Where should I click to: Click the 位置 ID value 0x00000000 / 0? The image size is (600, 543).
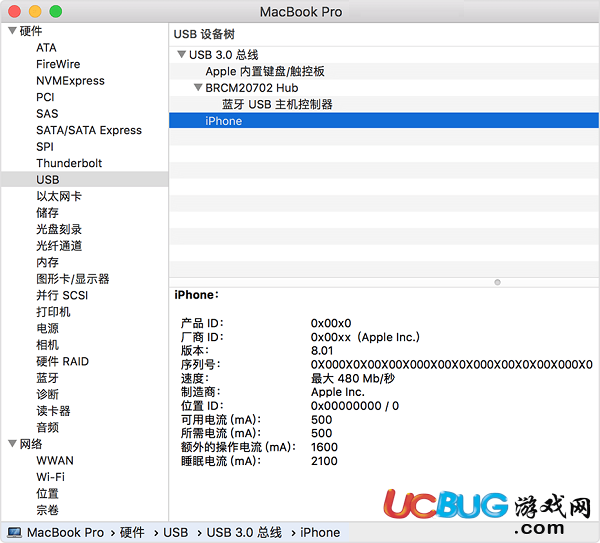click(x=355, y=406)
